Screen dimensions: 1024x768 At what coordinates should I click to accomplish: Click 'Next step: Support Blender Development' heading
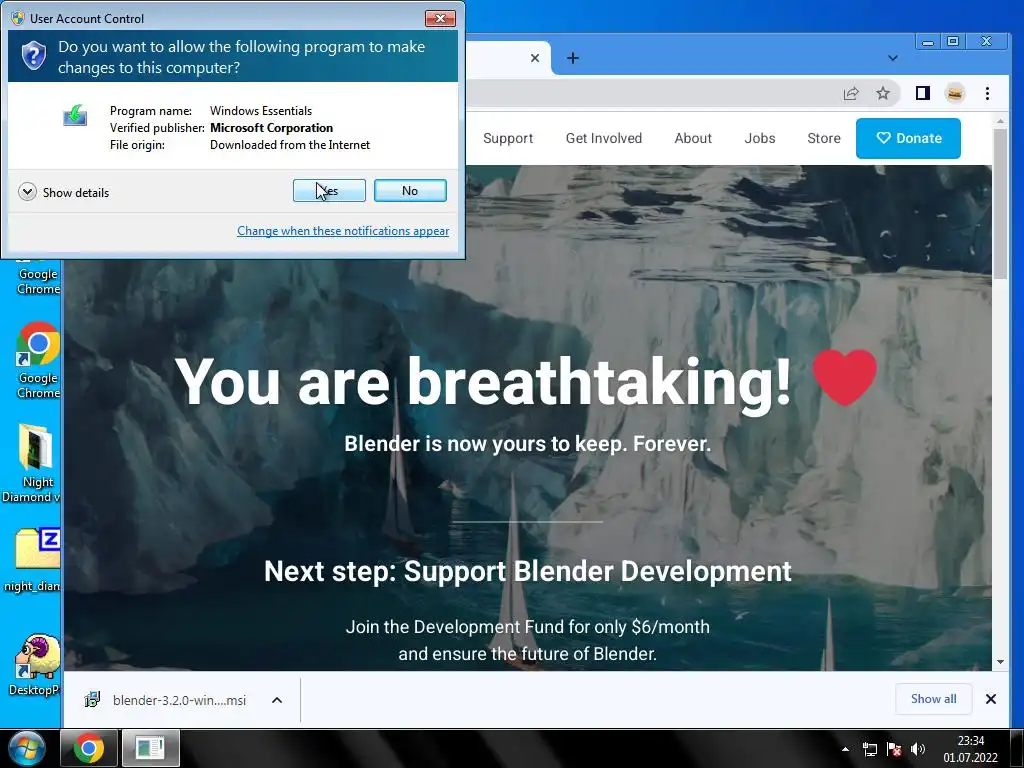pos(528,571)
